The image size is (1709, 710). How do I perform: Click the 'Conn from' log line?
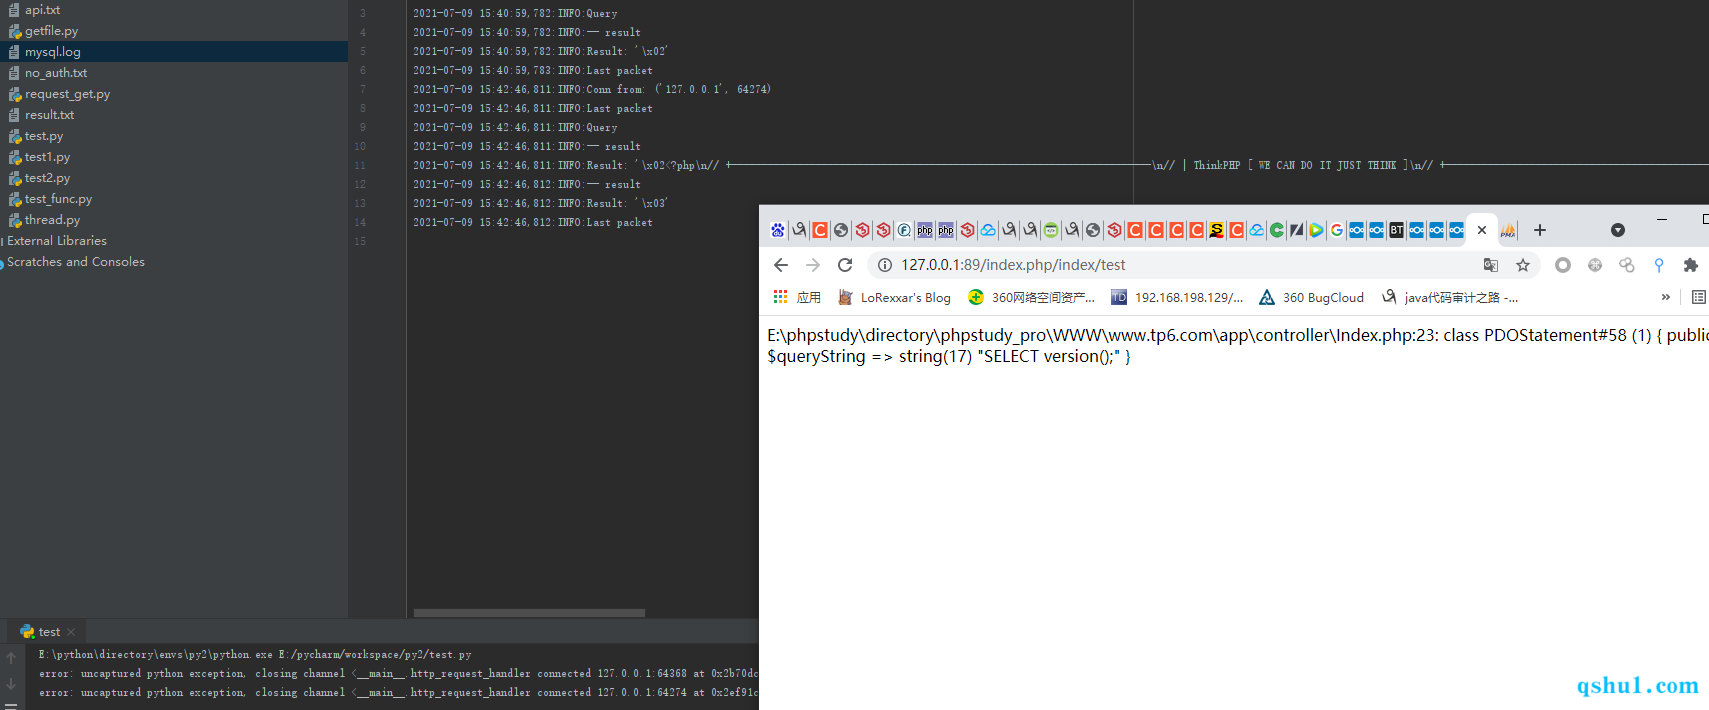592,89
